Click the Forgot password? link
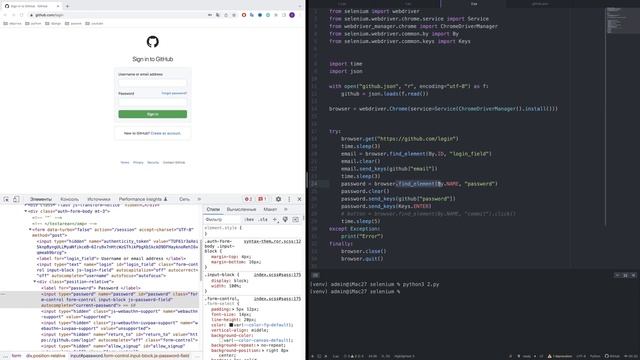This screenshot has height=360, width=640. pyautogui.click(x=174, y=93)
